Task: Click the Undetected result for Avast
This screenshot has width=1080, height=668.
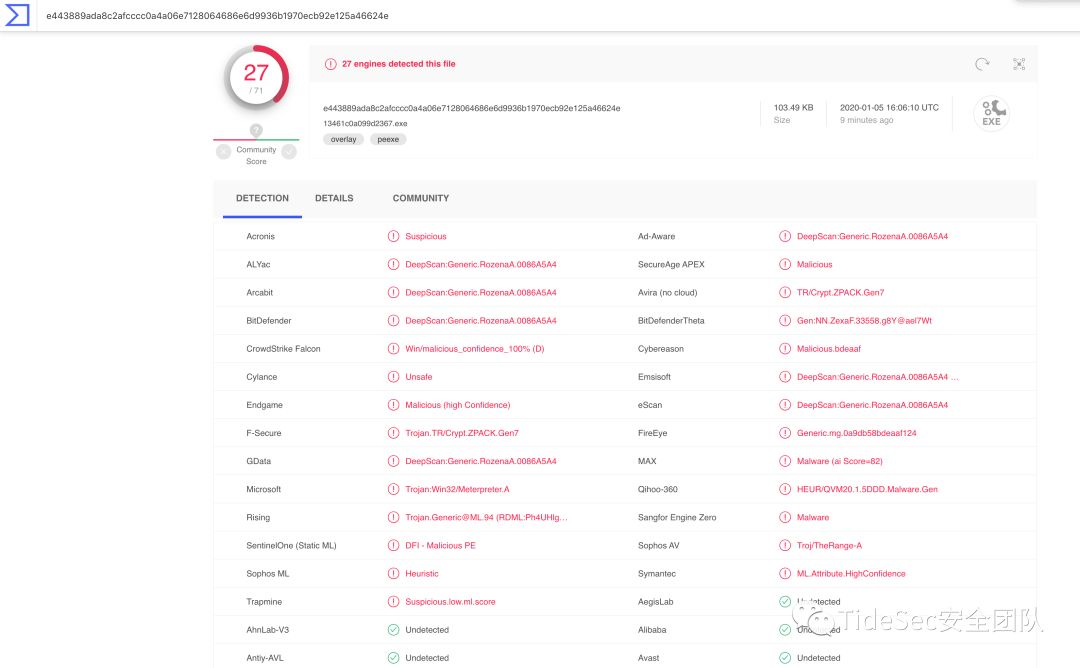Action: point(818,658)
